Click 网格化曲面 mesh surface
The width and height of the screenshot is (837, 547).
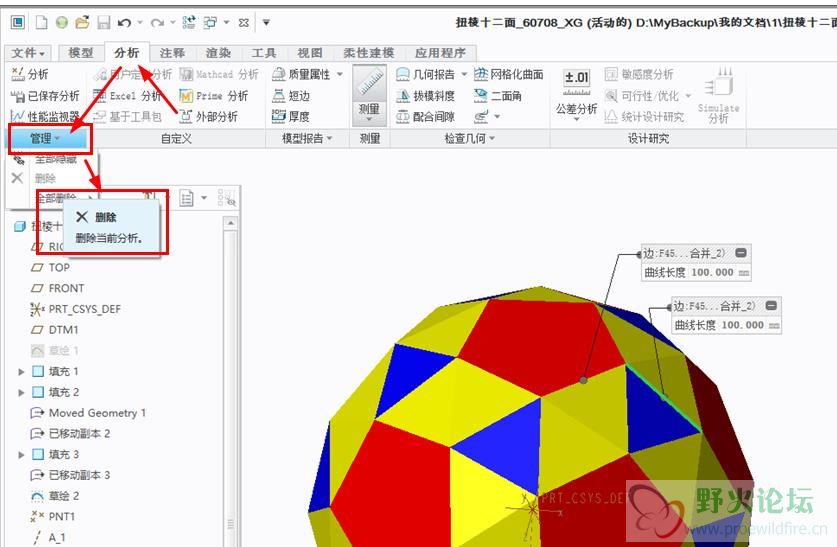509,74
